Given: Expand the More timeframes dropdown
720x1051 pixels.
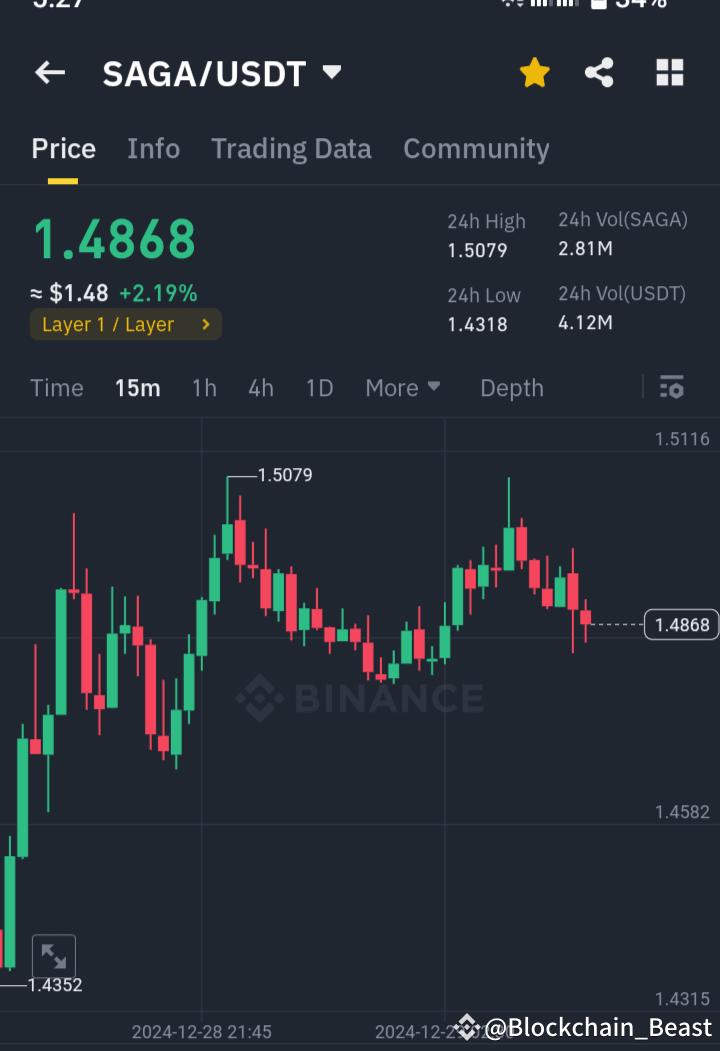Looking at the screenshot, I should click(402, 388).
